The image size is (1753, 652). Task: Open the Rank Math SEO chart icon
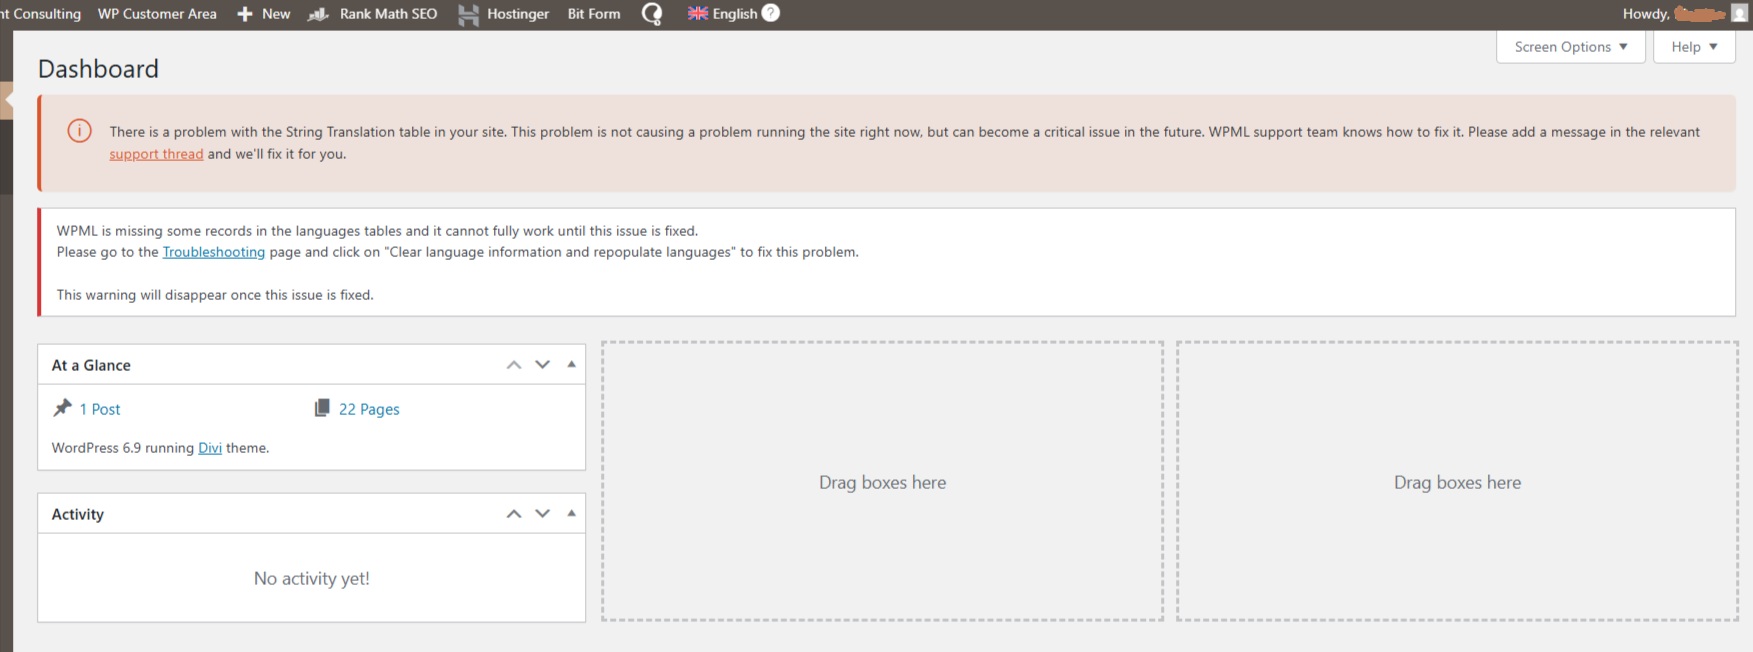[318, 14]
